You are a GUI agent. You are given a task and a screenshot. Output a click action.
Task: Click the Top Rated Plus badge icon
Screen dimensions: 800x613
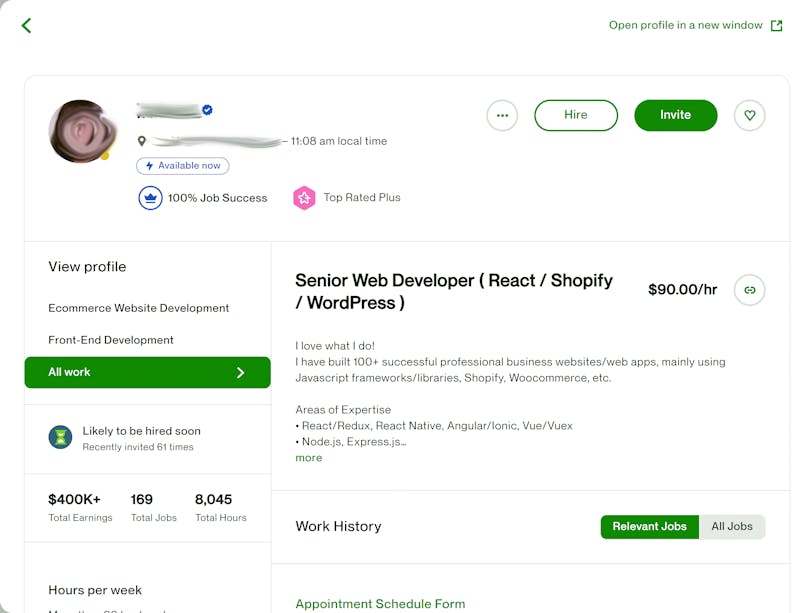[x=304, y=198]
